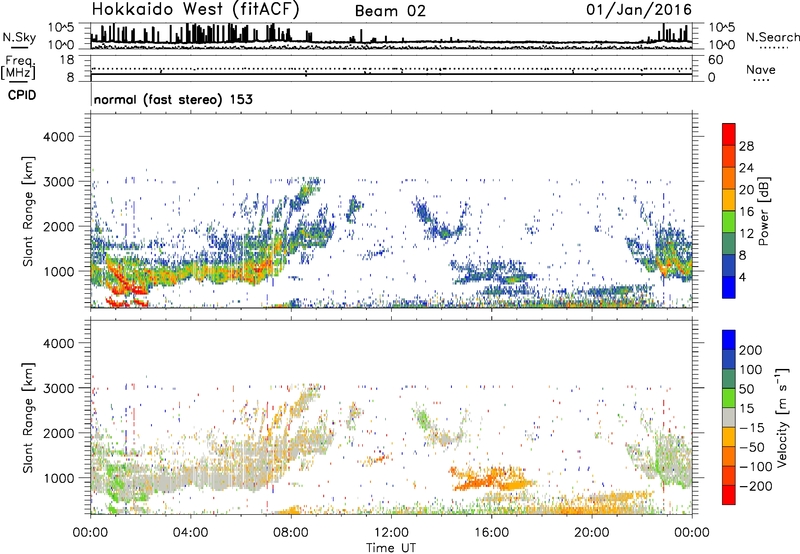The width and height of the screenshot is (800, 554).
Task: Pick the bright blue bottom segment of power colorbar
Action: coord(729,287)
